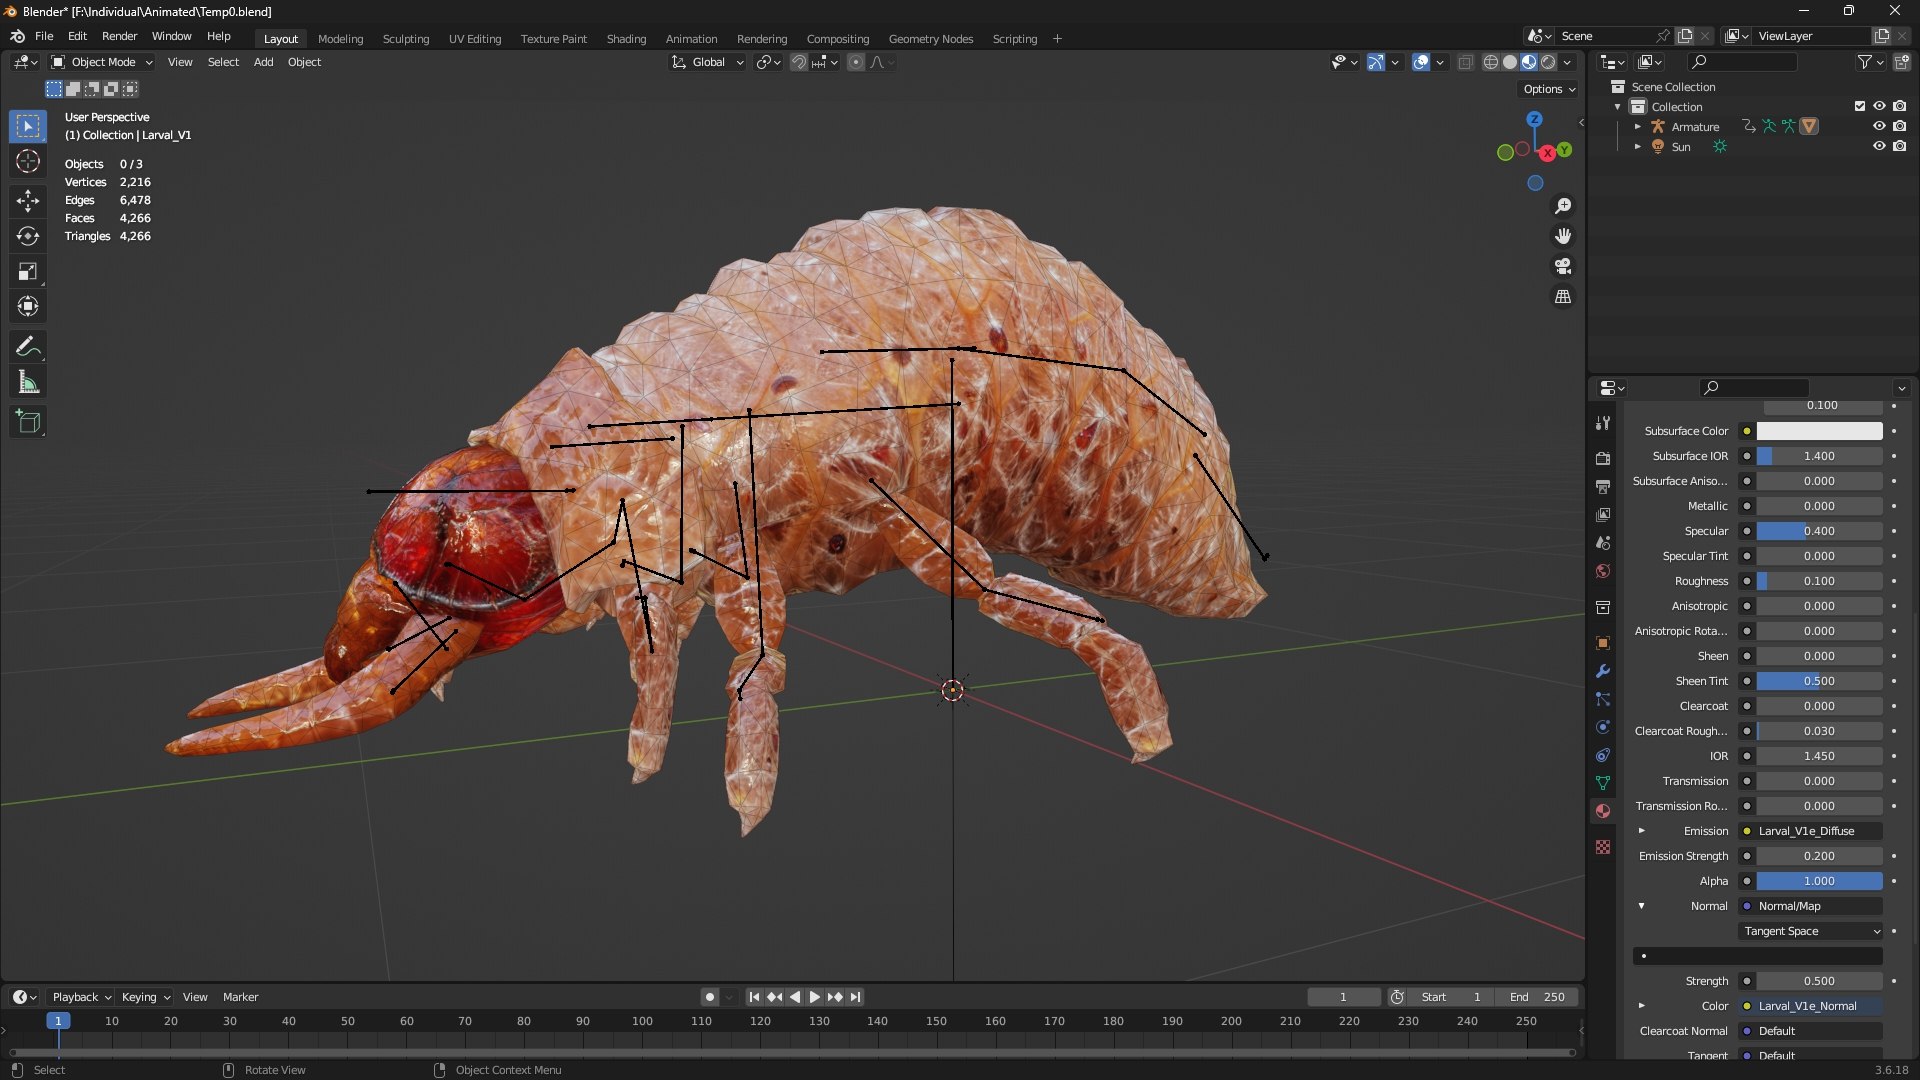Select the Cursor tool in left toolbar

click(x=28, y=161)
